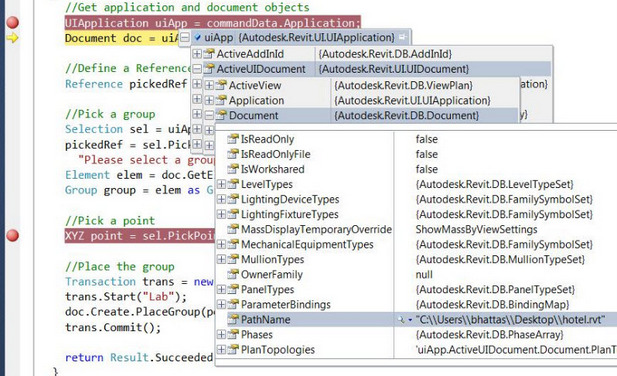The width and height of the screenshot is (617, 376).
Task: Click the property icon next to Document
Action: click(222, 115)
